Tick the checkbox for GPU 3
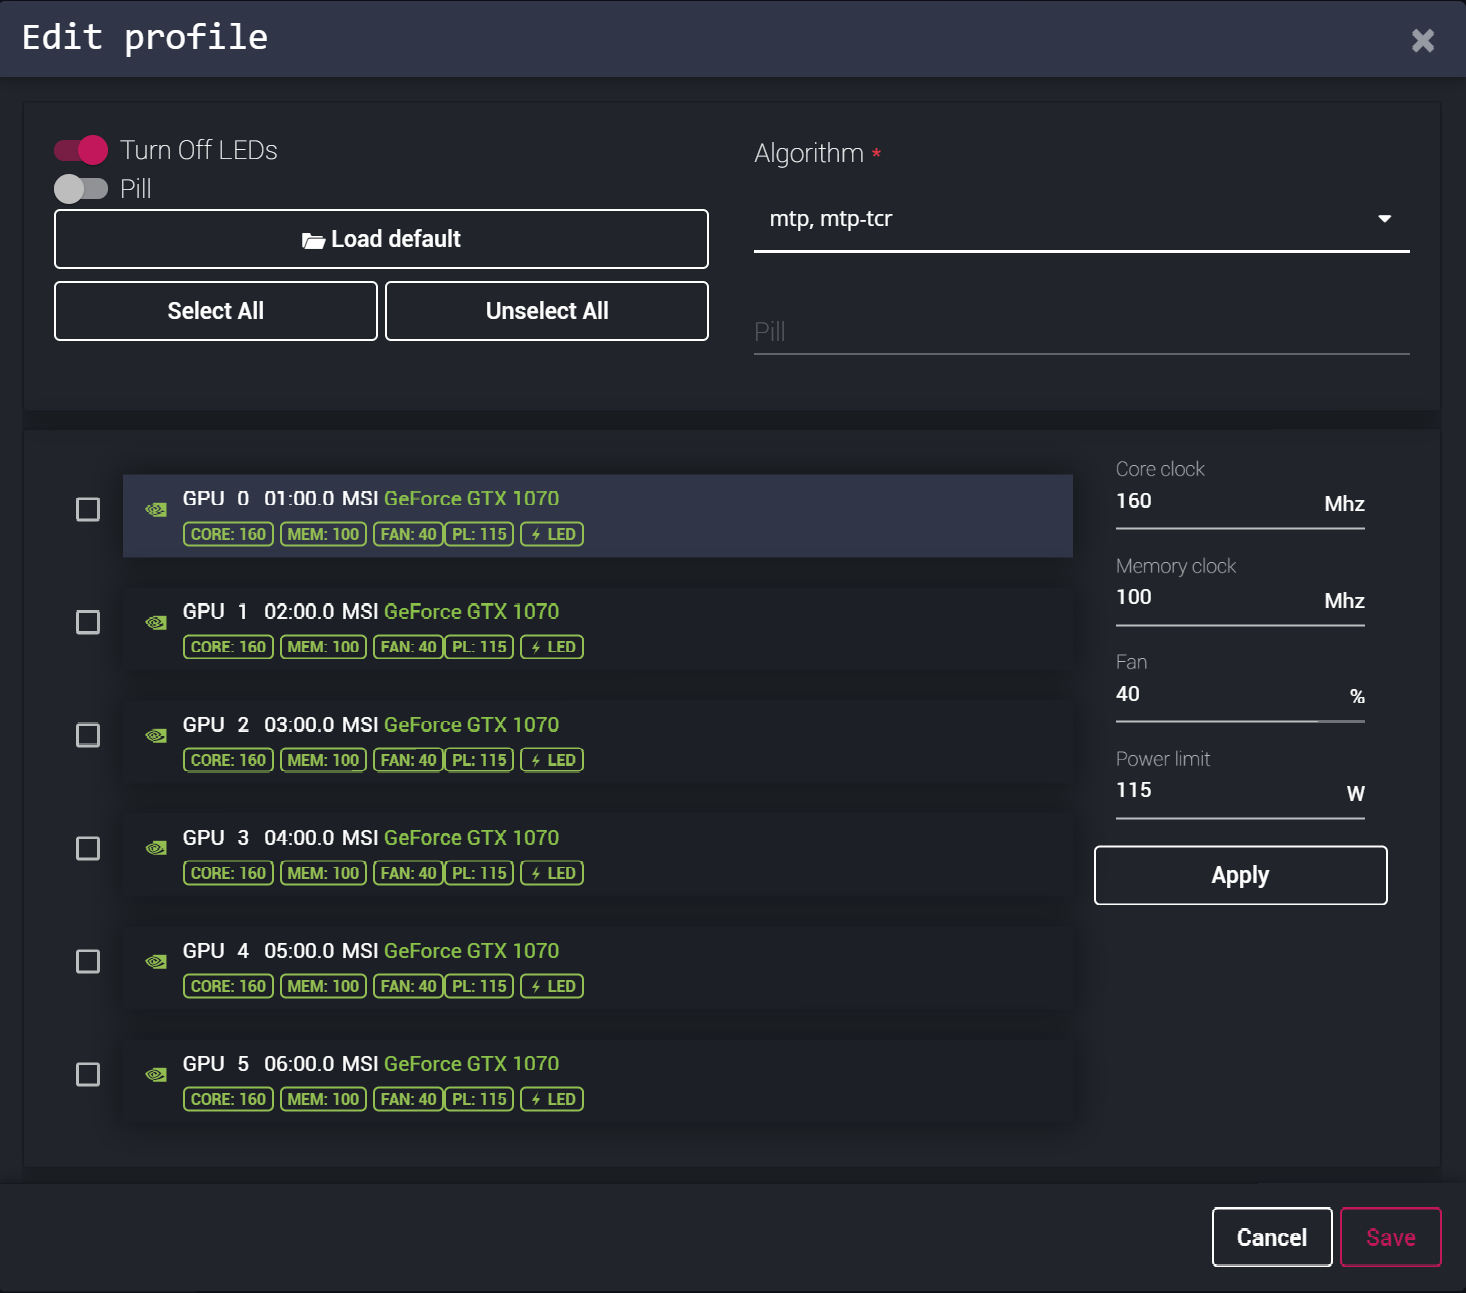The image size is (1466, 1293). [88, 849]
